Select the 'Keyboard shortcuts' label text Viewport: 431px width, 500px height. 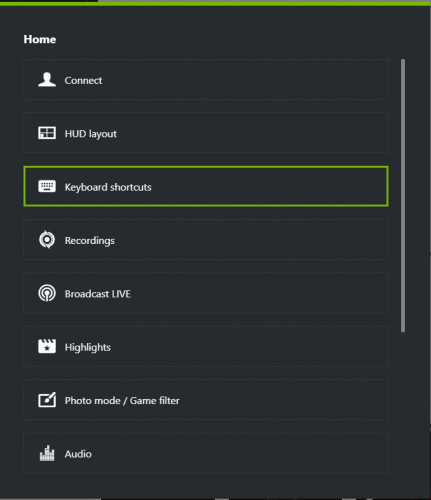point(108,187)
